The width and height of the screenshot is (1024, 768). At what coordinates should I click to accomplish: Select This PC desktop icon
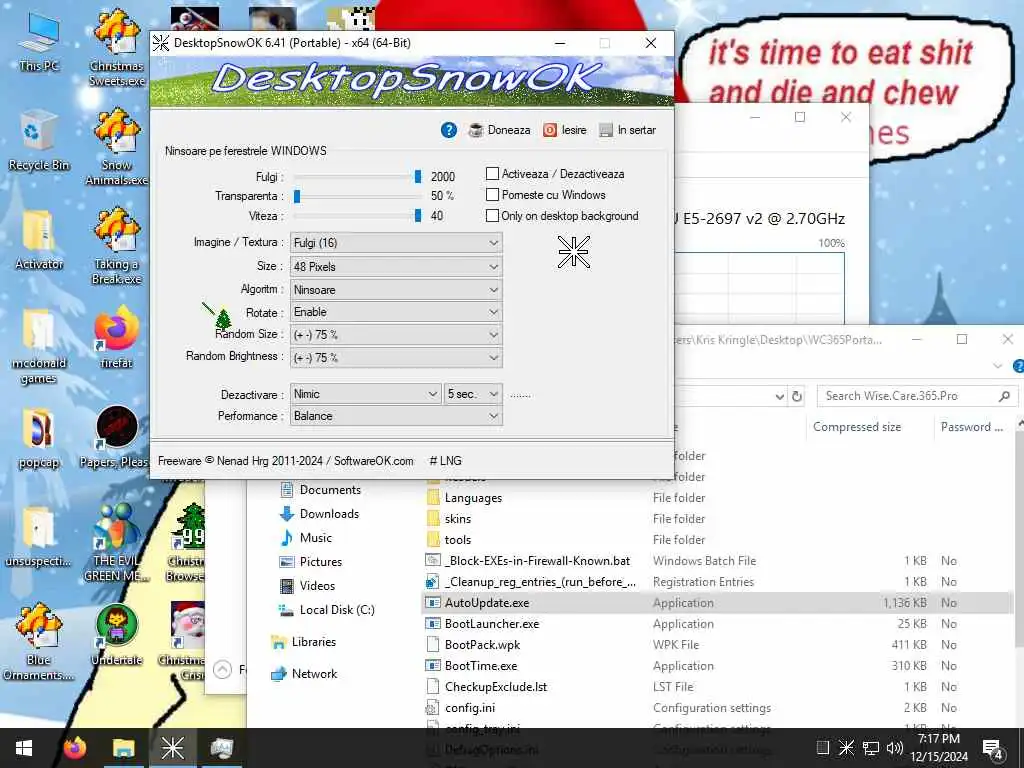(x=39, y=41)
